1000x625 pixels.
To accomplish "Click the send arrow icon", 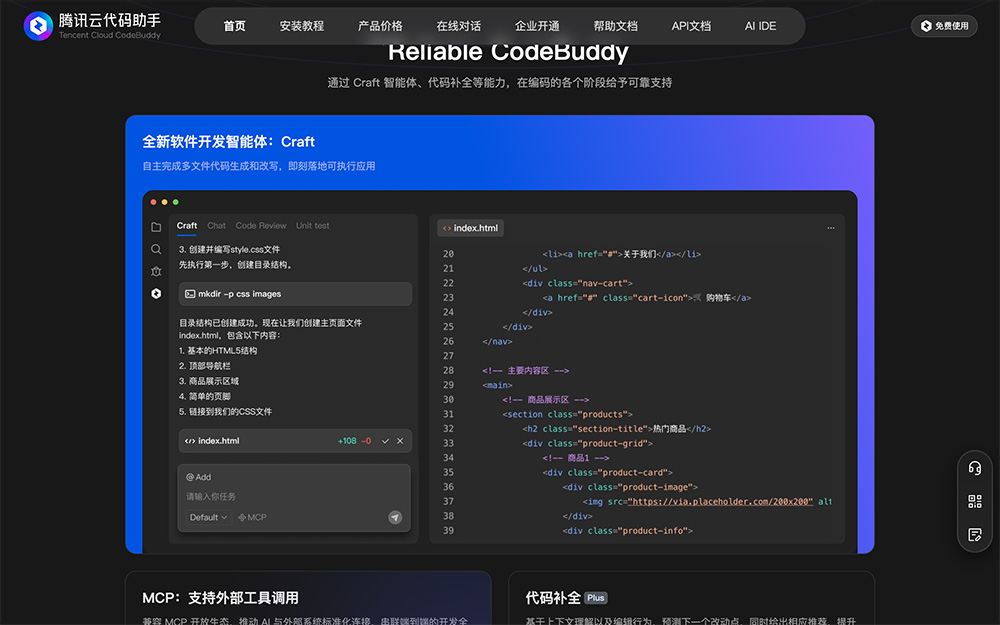I will point(395,517).
